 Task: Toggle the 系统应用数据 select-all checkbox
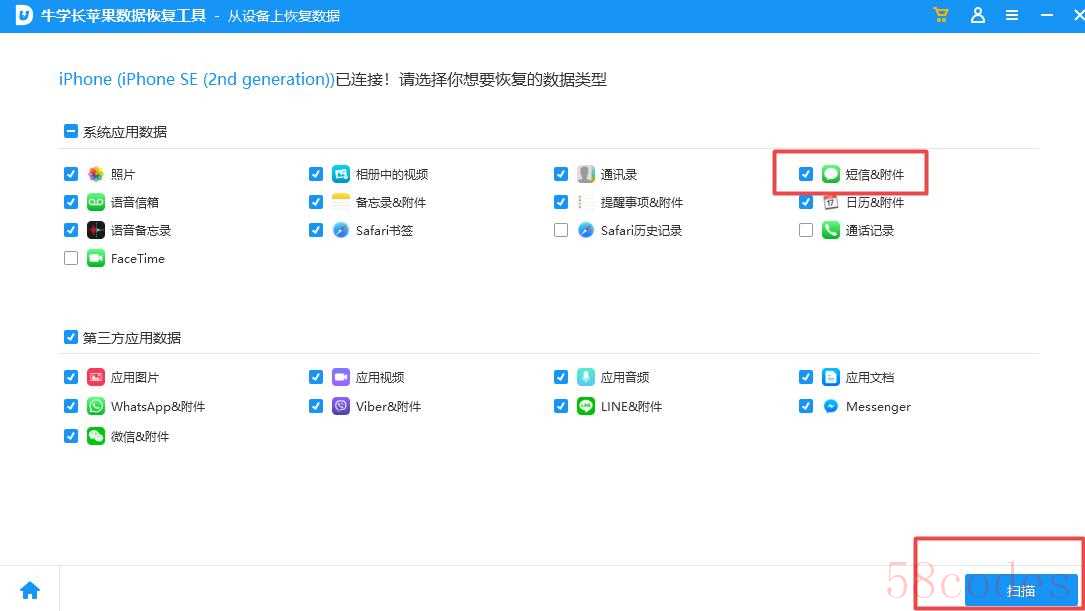pyautogui.click(x=71, y=131)
